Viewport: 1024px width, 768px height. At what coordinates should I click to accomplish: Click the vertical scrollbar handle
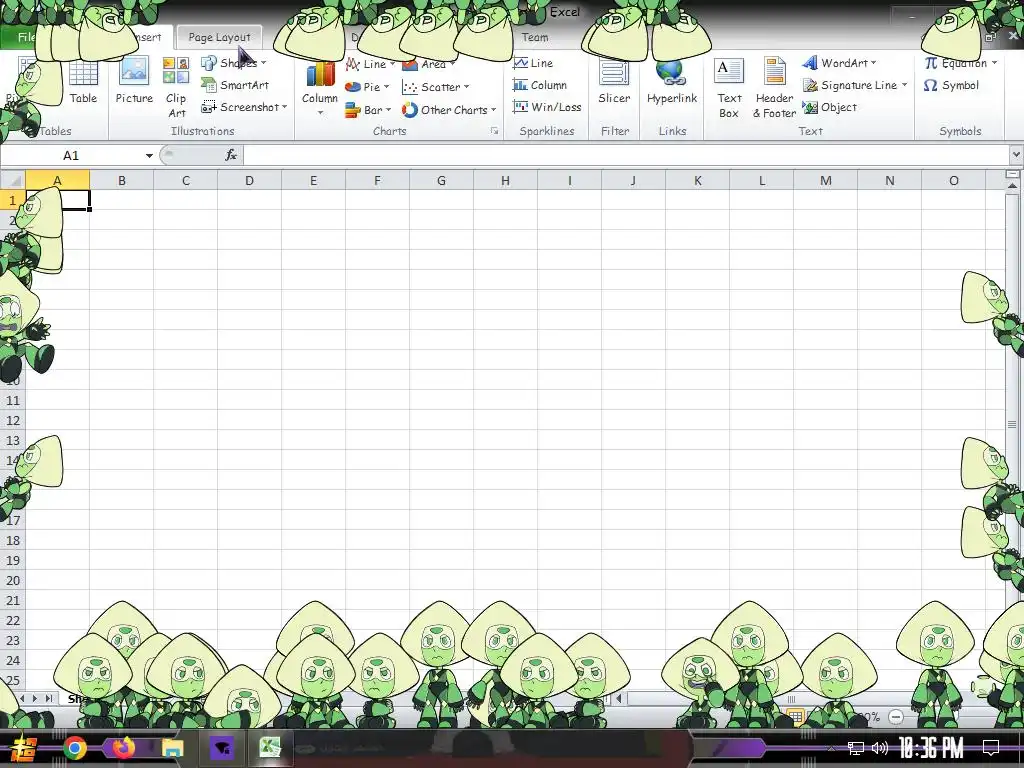pos(1012,424)
